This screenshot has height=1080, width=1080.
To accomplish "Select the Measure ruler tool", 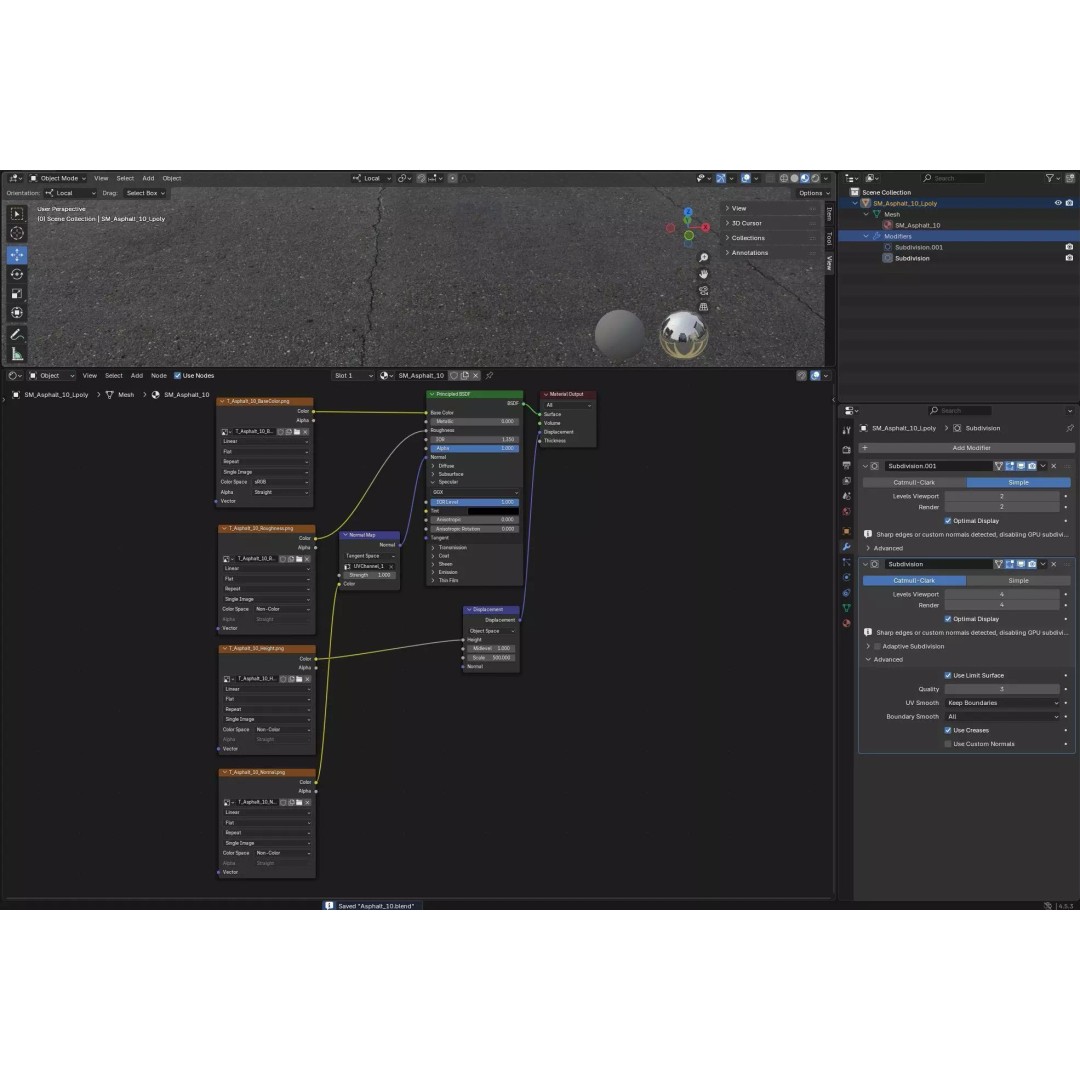I will click(17, 354).
